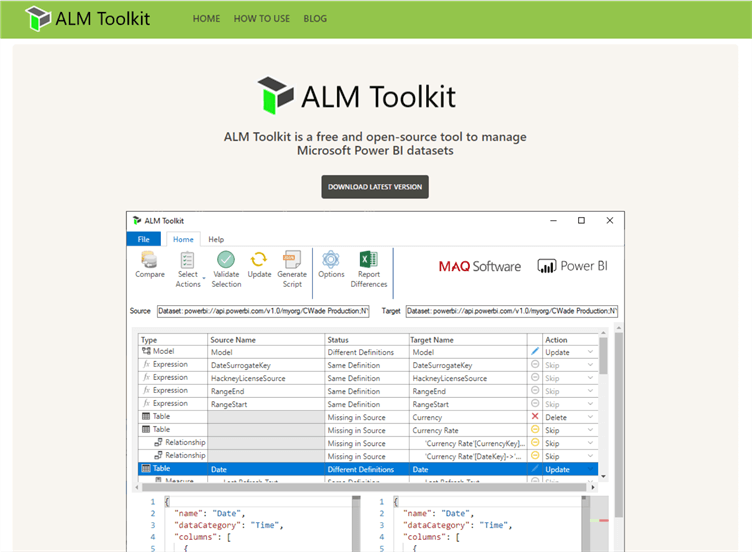Screen dimensions: 752x552
Task: Click the Currency target name cell
Action: pos(468,417)
